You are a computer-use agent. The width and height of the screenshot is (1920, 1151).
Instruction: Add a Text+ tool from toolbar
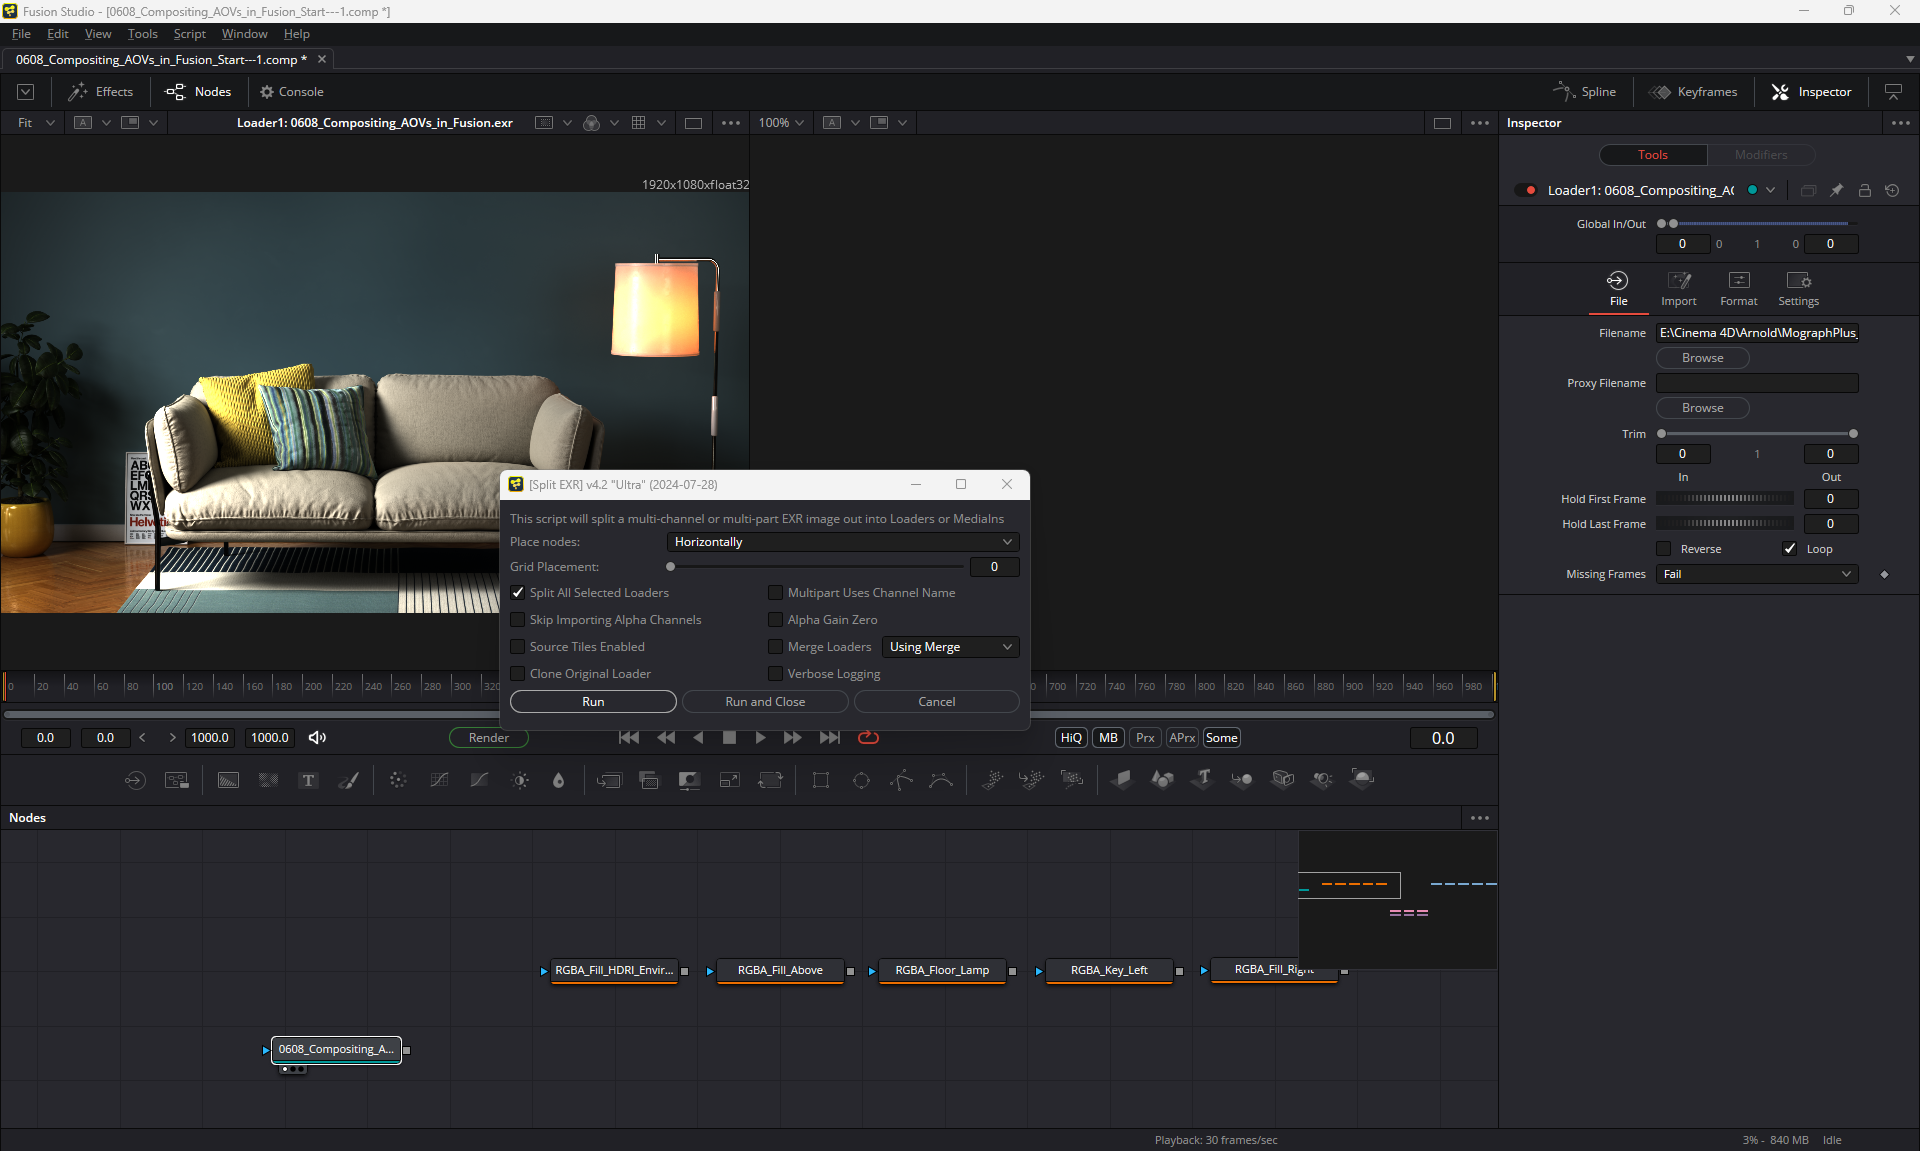308,780
